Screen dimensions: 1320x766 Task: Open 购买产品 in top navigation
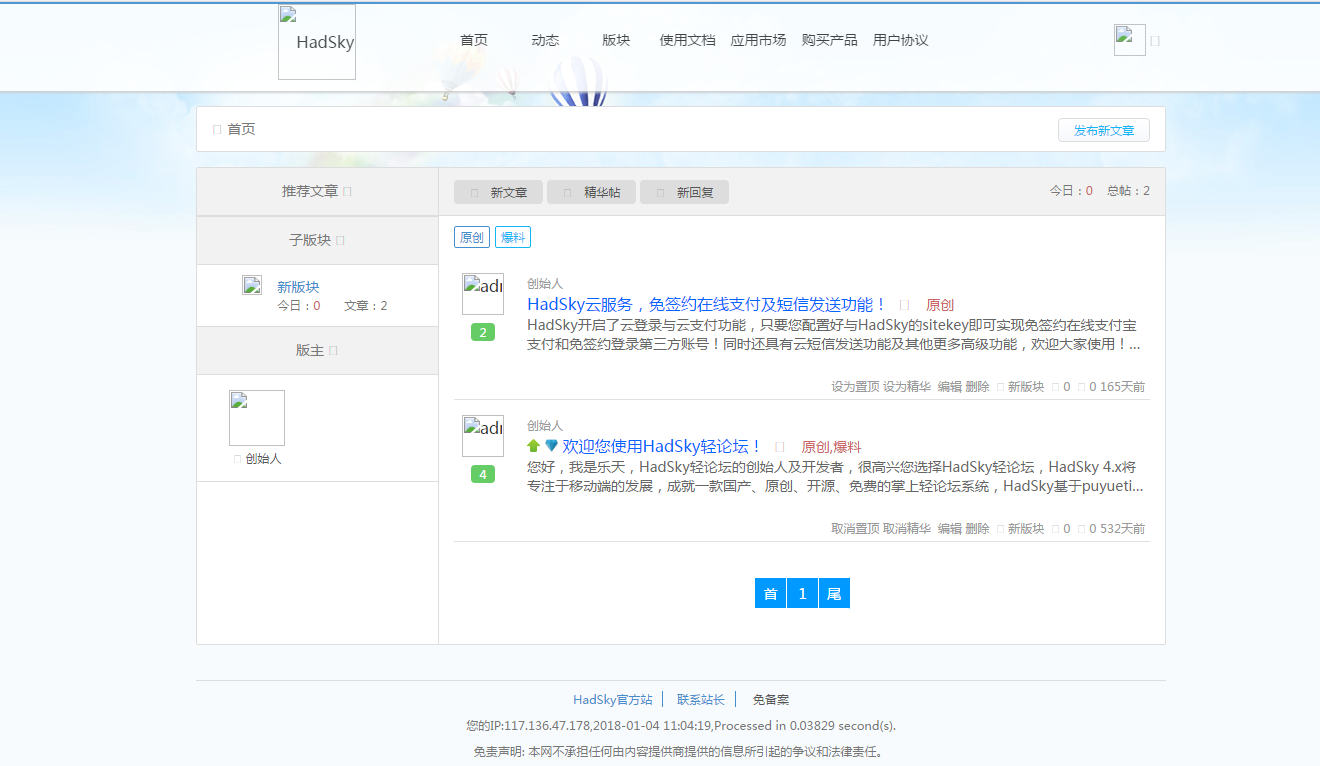click(x=829, y=40)
